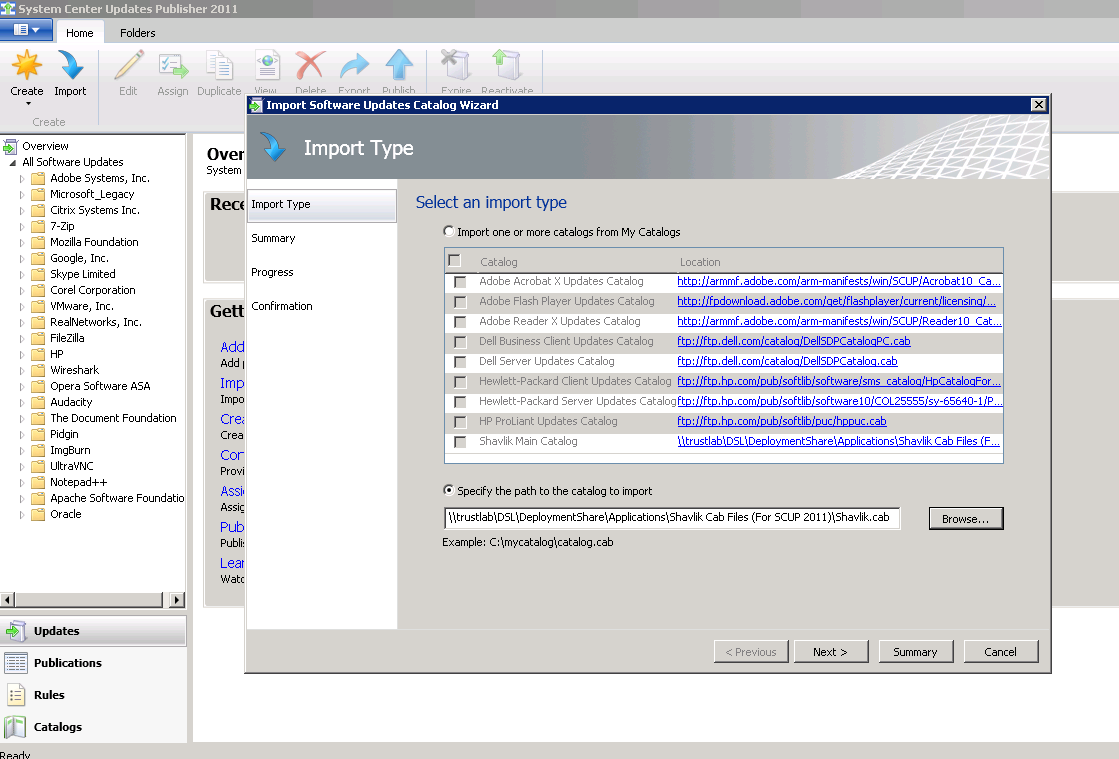
Task: Toggle the select-all Catalog header checkbox
Action: 455,260
